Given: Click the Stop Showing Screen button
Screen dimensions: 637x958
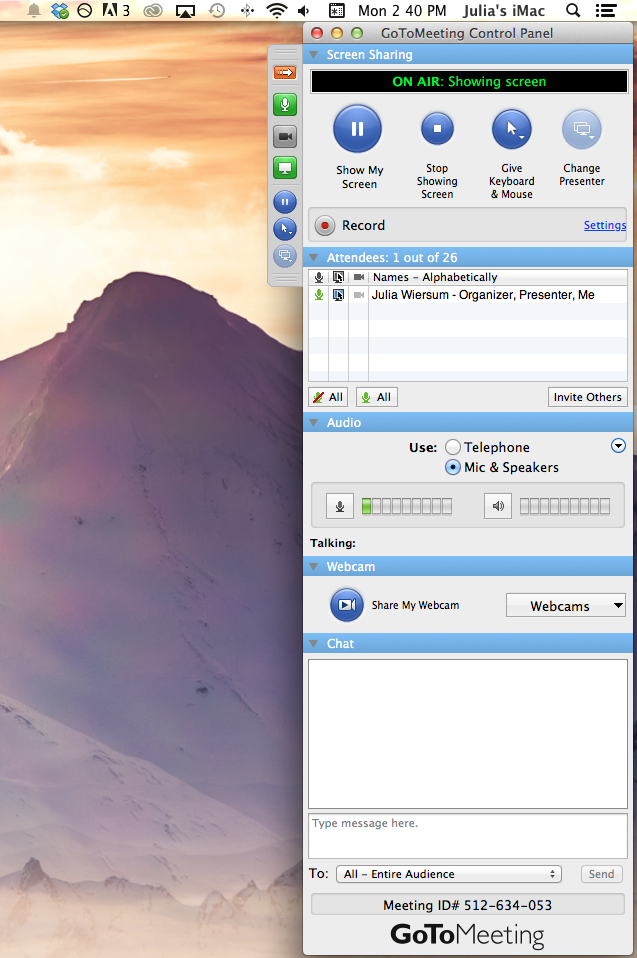Looking at the screenshot, I should pyautogui.click(x=437, y=129).
